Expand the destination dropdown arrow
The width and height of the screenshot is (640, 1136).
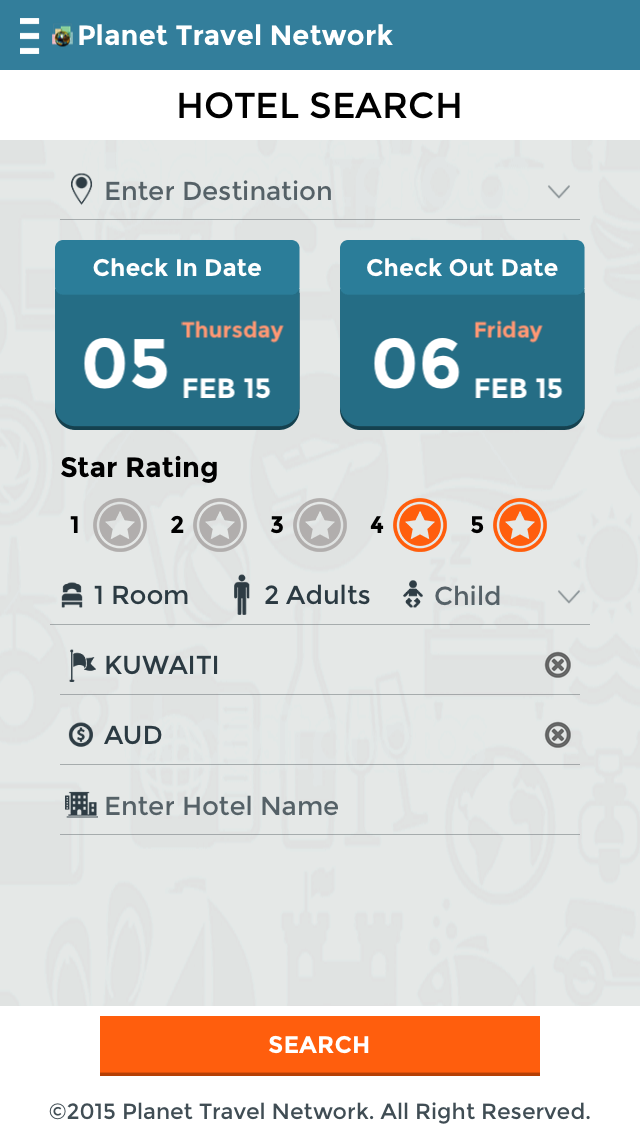(x=558, y=191)
